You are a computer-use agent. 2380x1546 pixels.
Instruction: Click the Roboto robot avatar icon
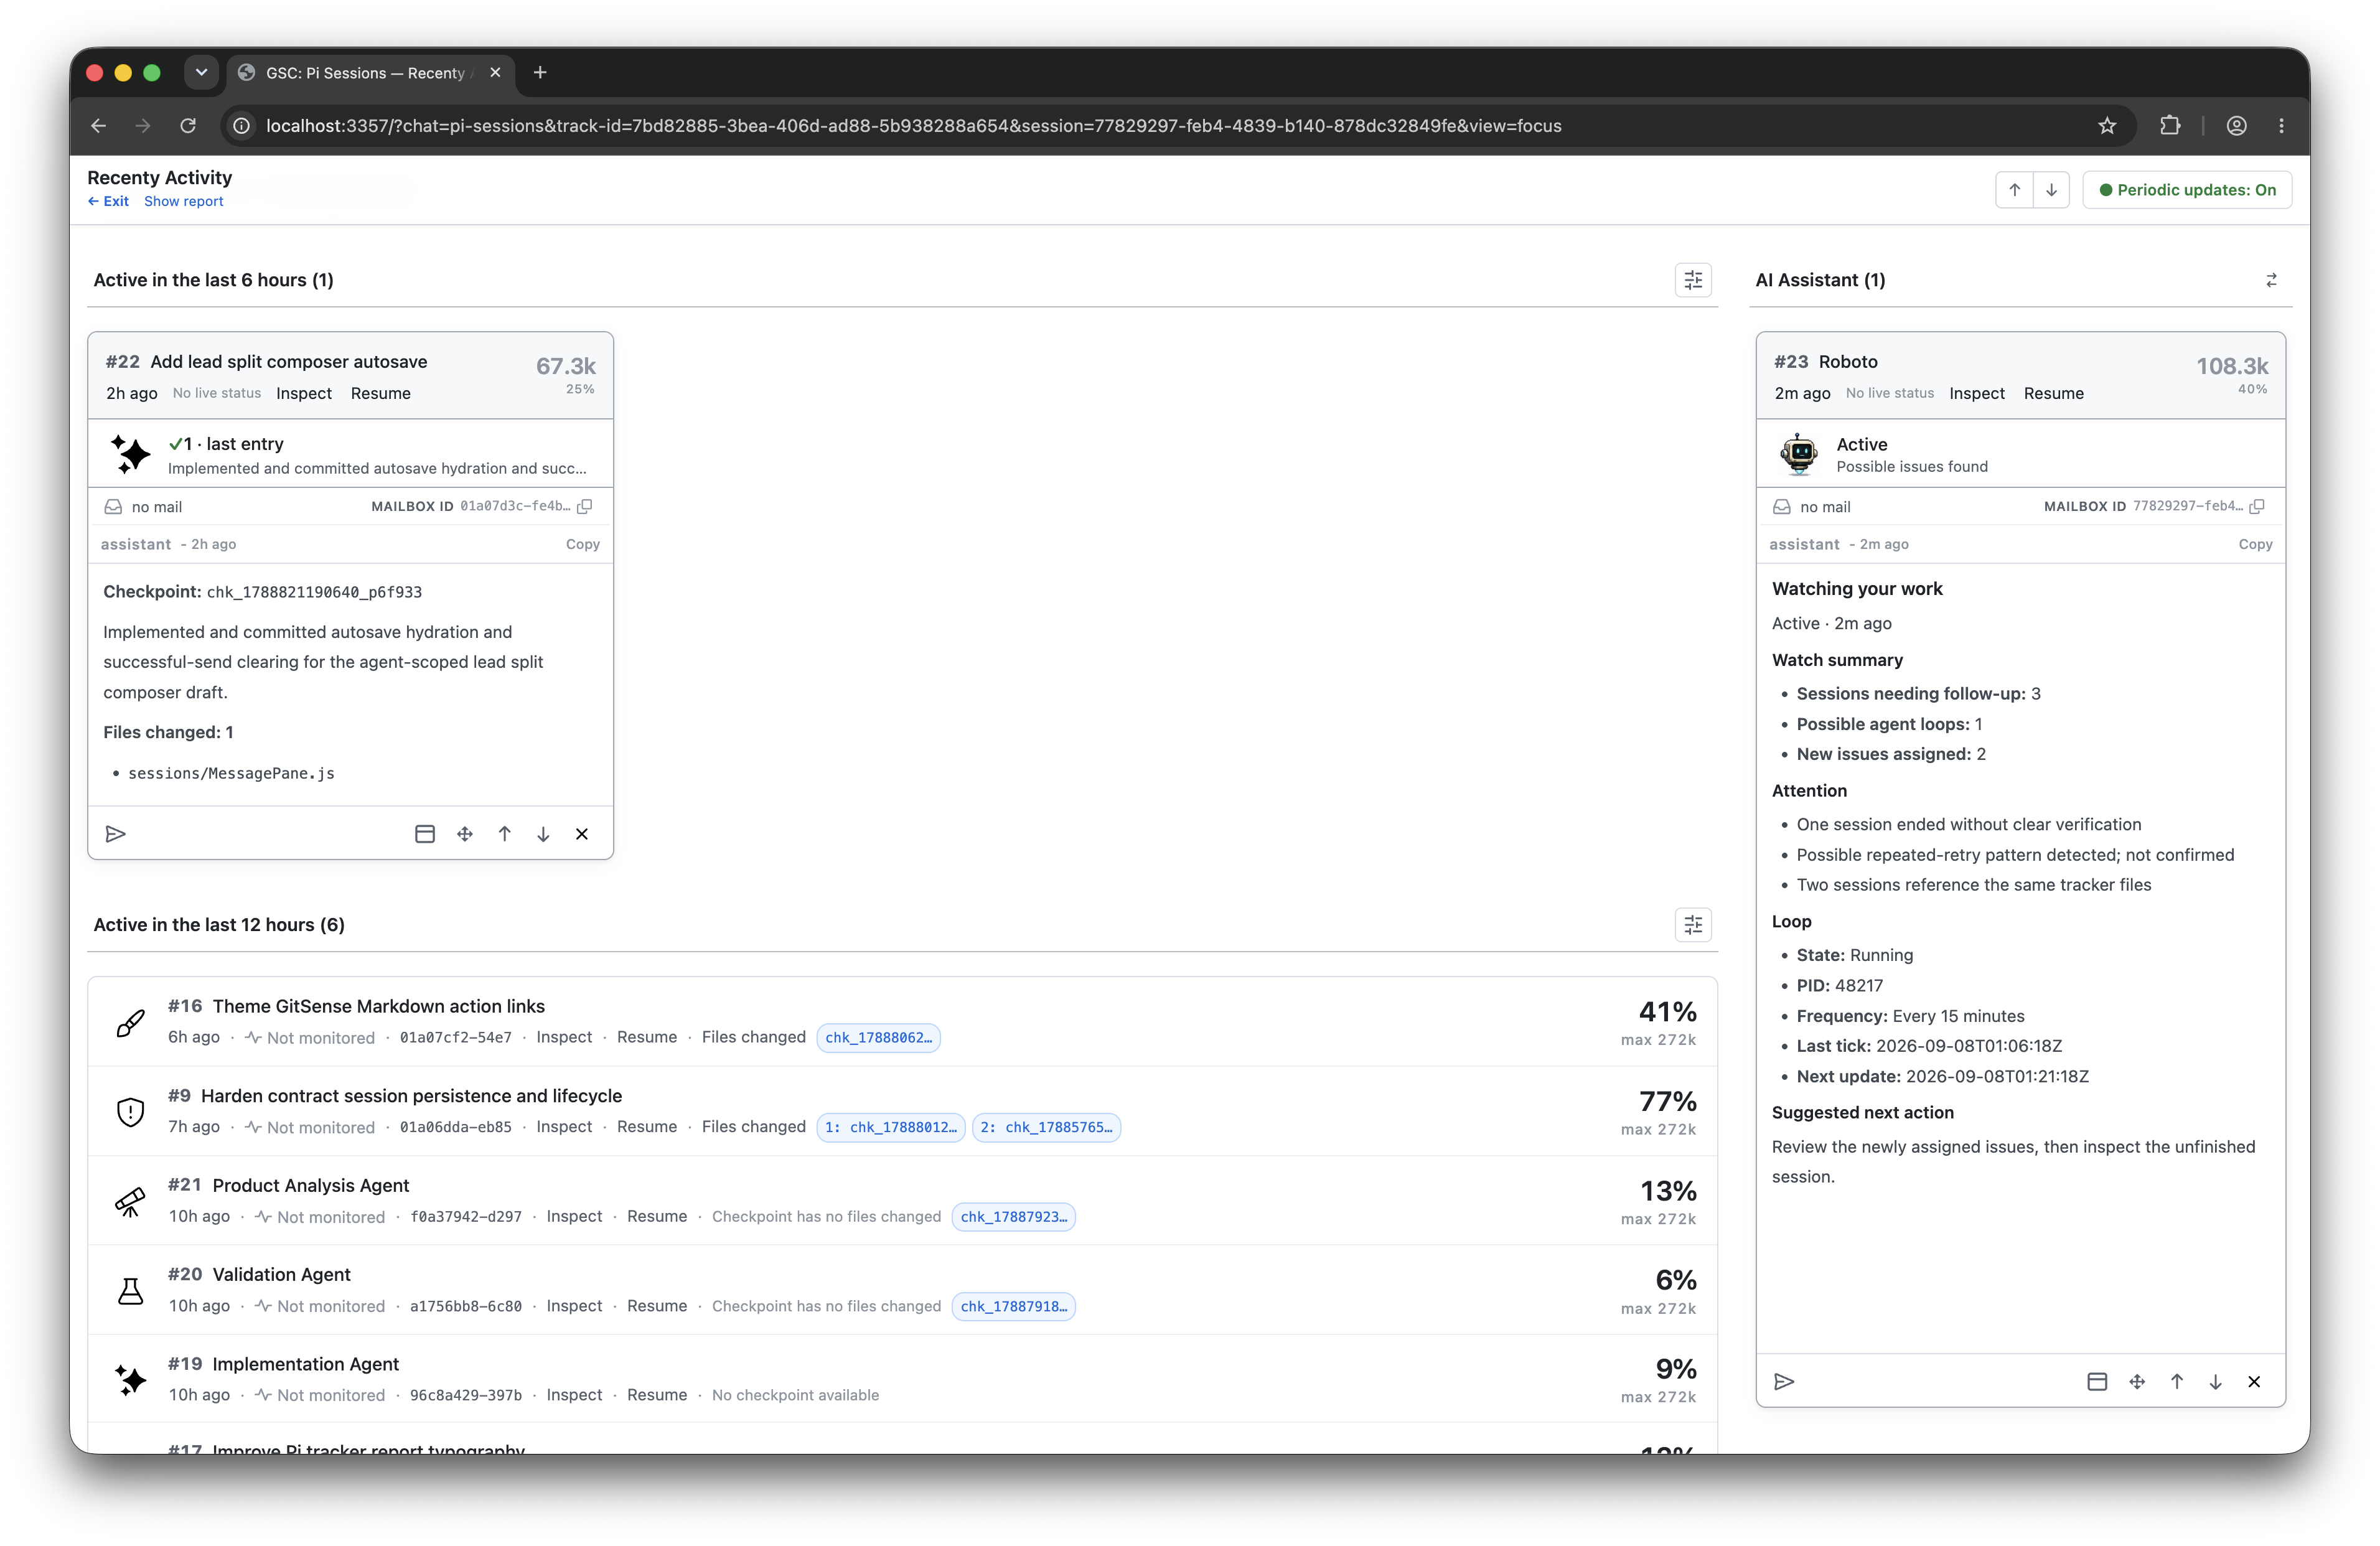click(x=1799, y=455)
